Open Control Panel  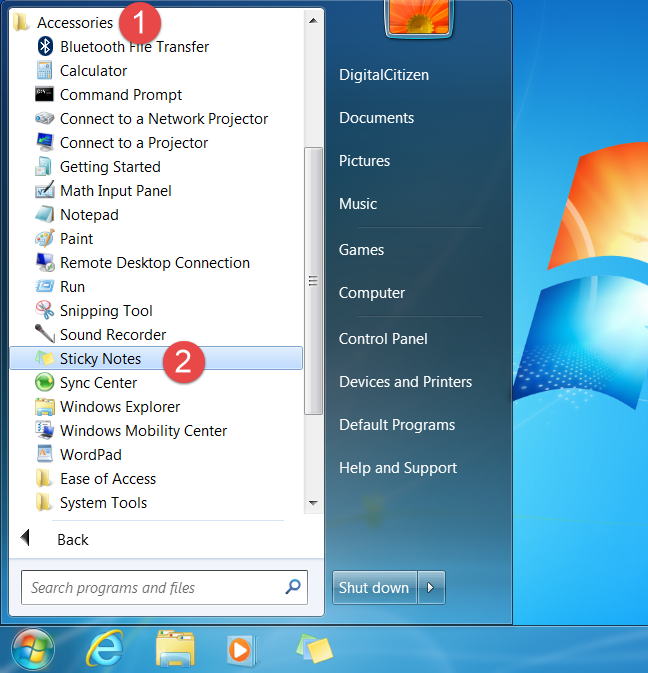[383, 339]
